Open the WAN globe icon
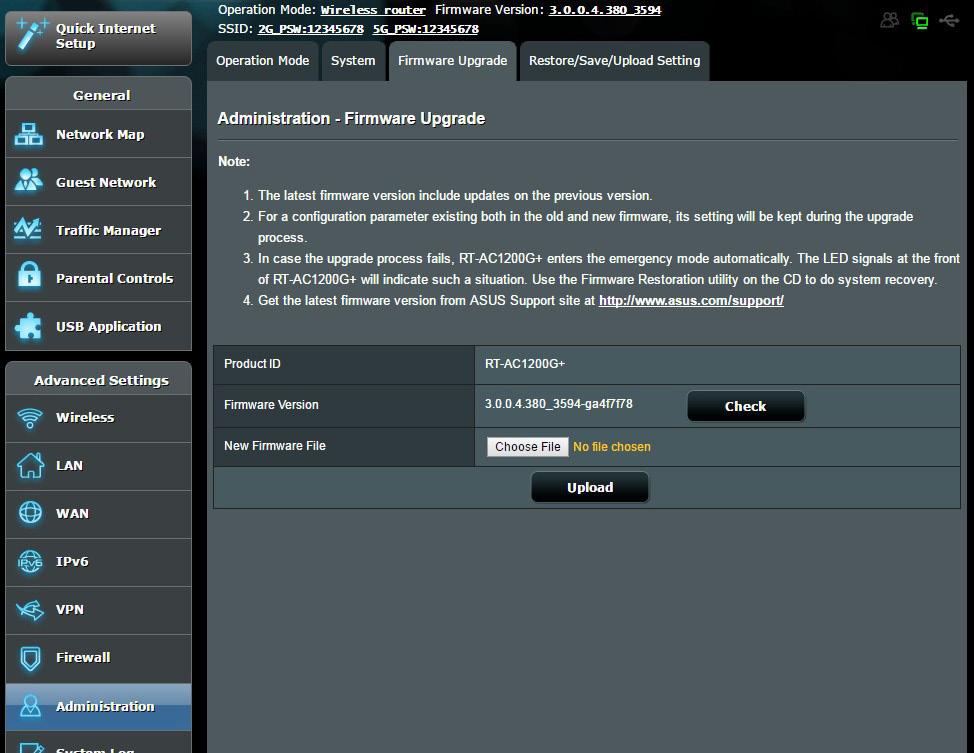The height and width of the screenshot is (753, 974). click(x=30, y=513)
